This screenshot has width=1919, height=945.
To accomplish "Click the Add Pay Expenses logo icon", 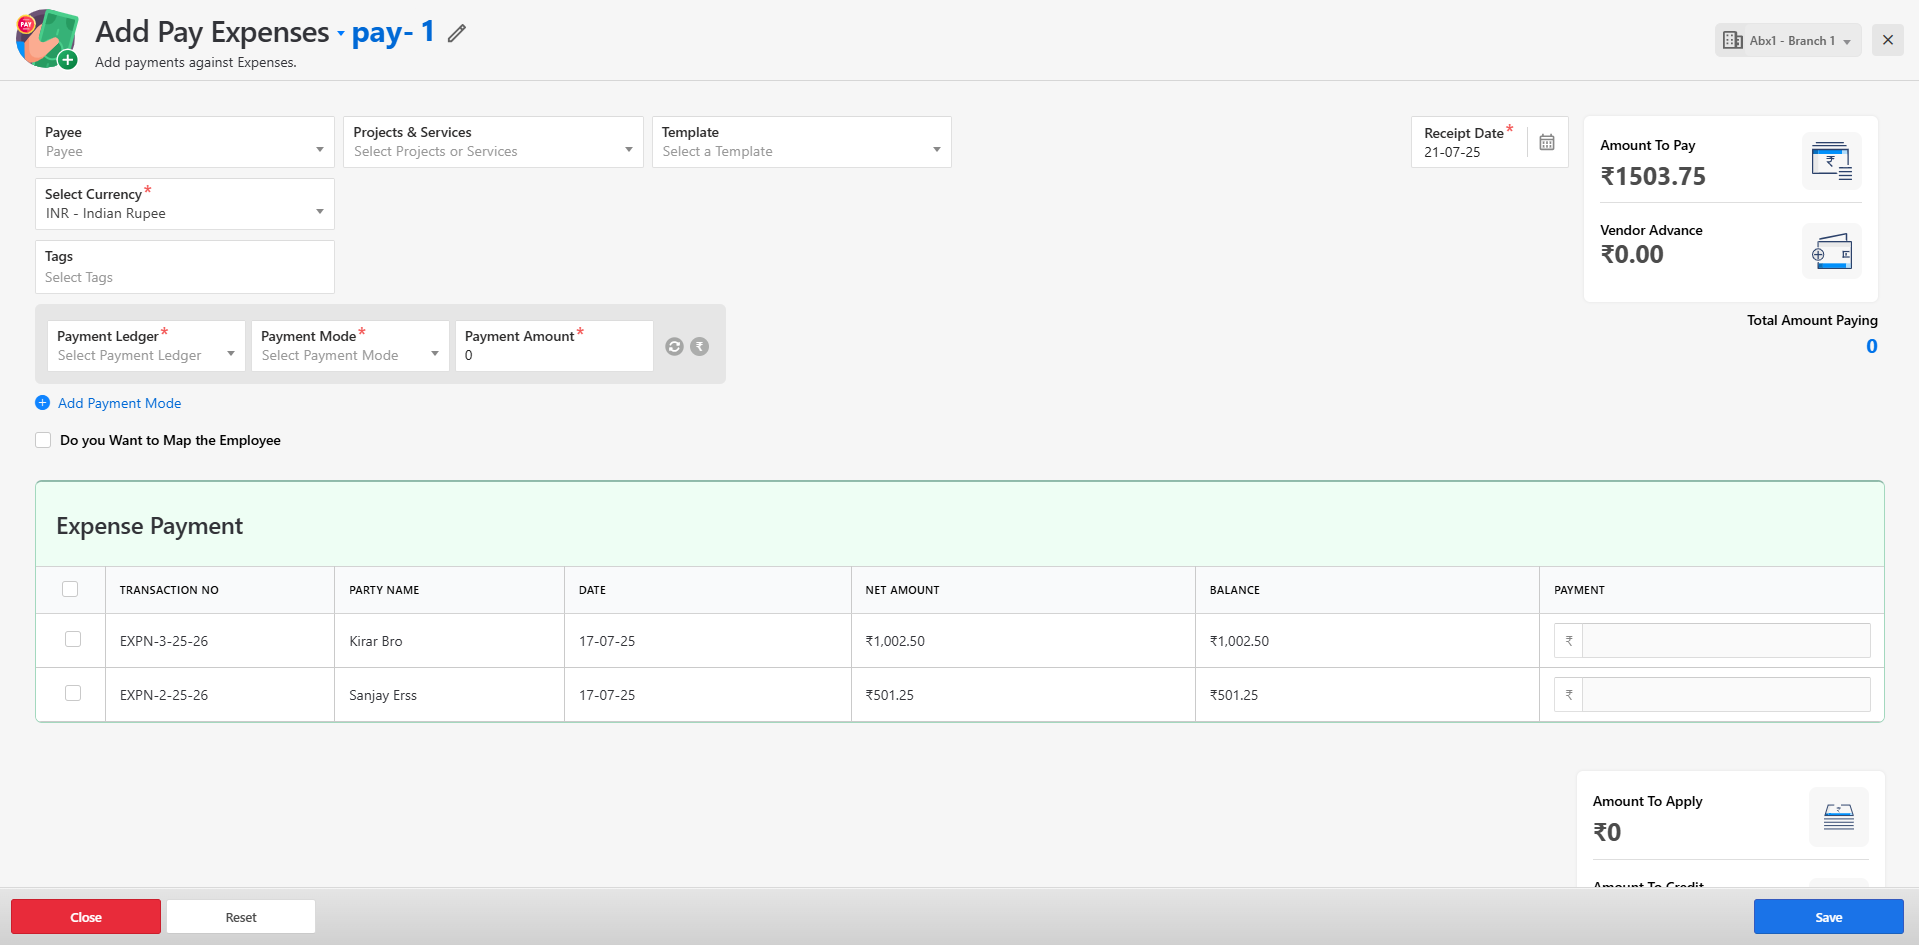I will pos(47,39).
